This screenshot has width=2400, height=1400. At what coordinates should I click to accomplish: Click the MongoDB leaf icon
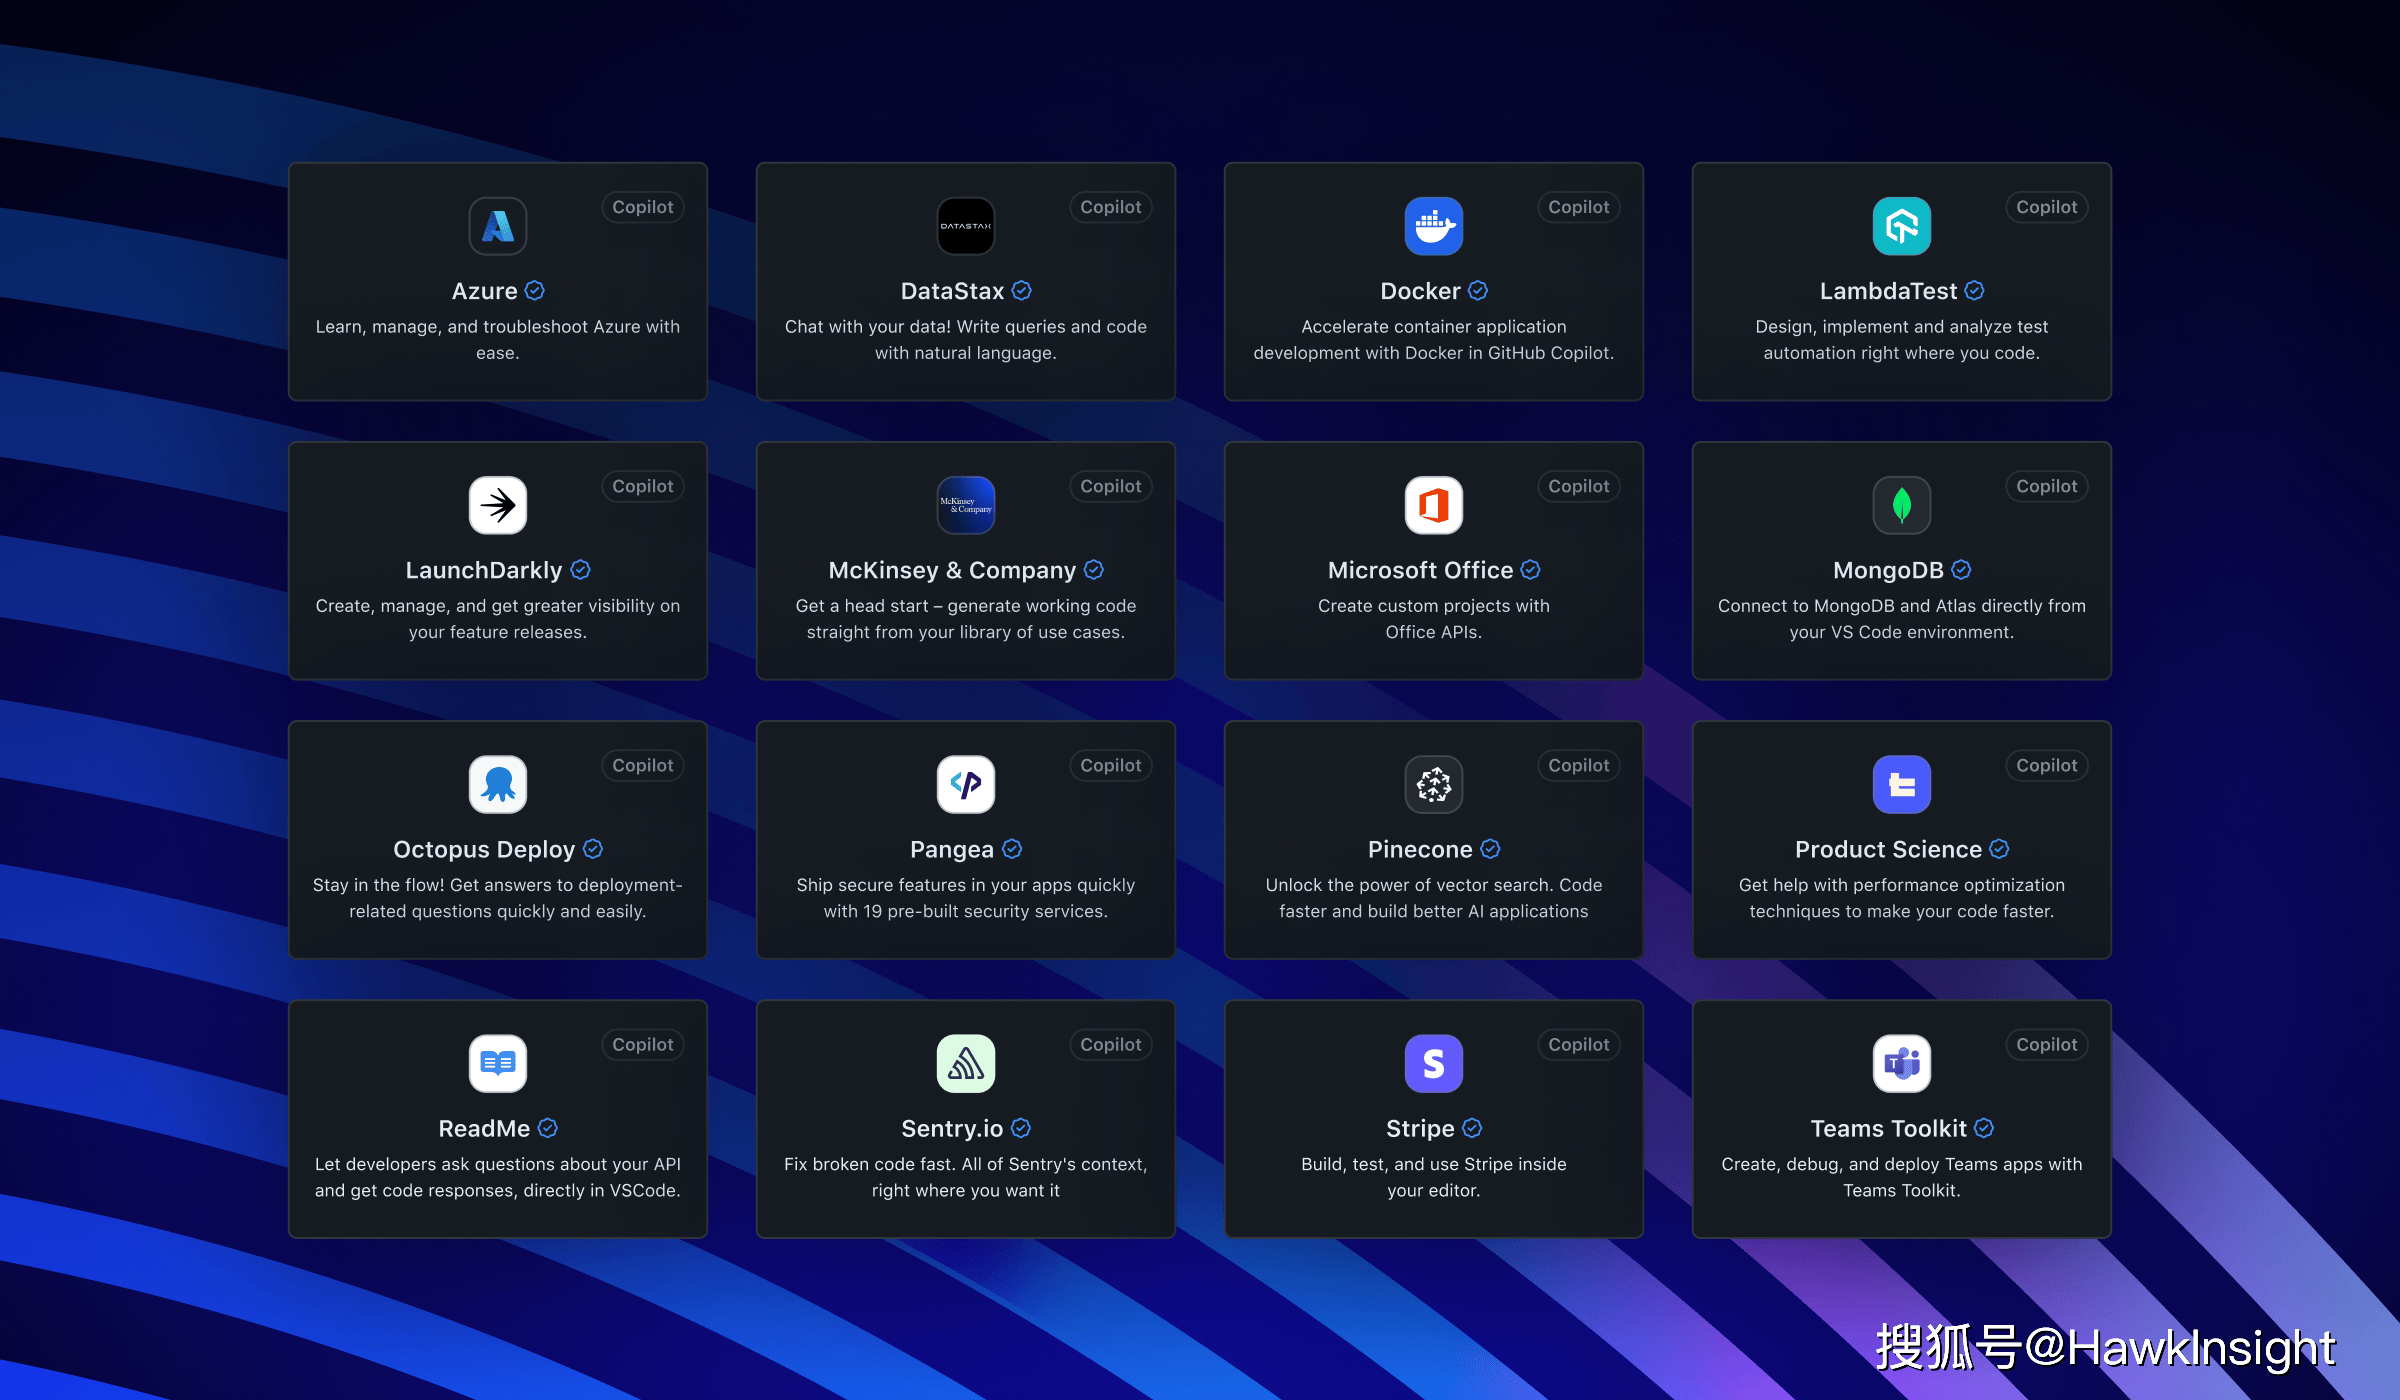(x=1902, y=505)
